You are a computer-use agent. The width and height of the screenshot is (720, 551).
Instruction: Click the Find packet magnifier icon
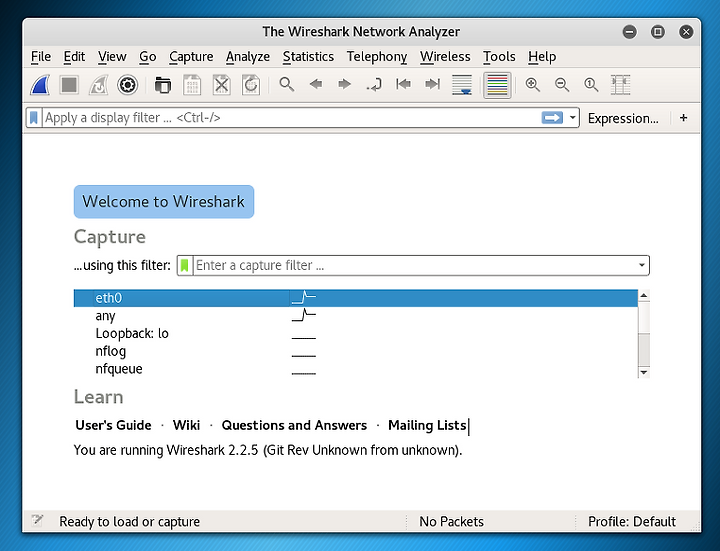click(x=287, y=84)
